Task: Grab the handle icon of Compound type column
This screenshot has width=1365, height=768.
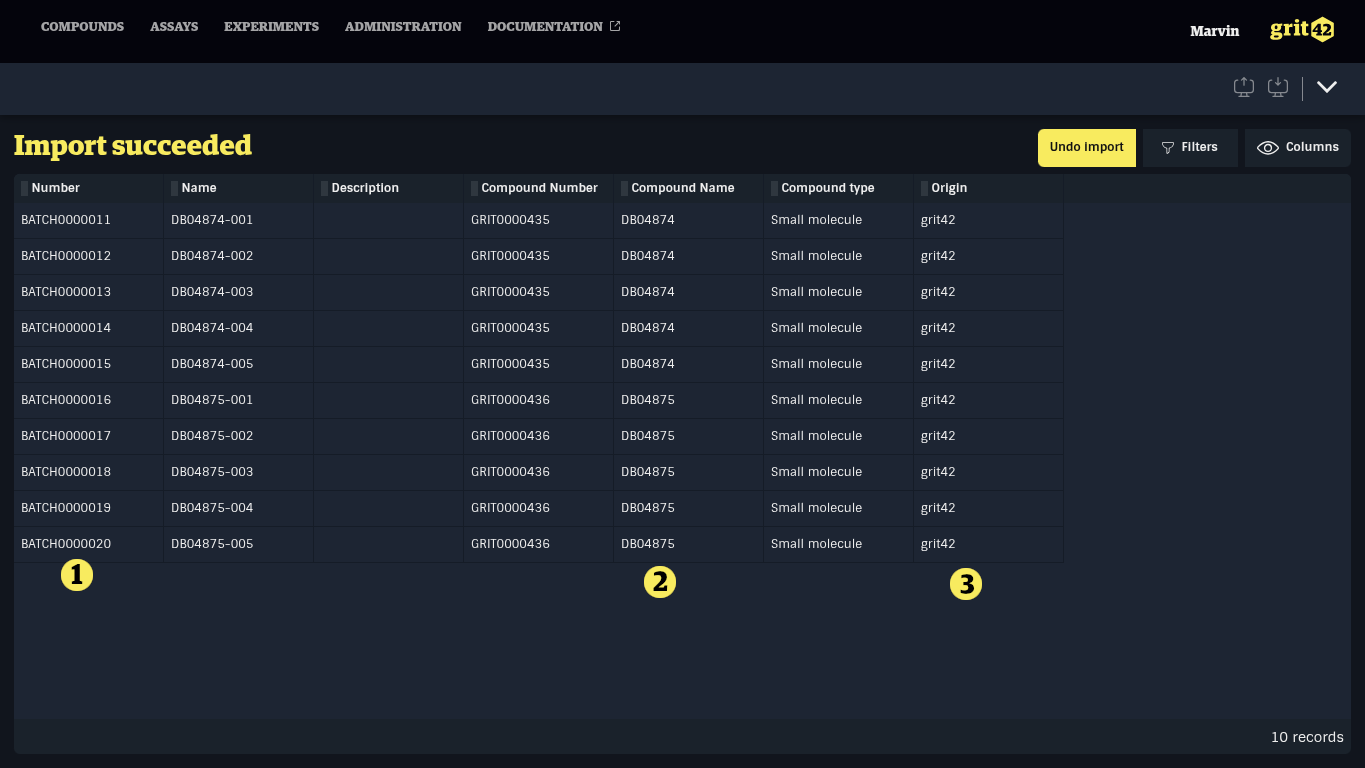Action: coord(774,188)
